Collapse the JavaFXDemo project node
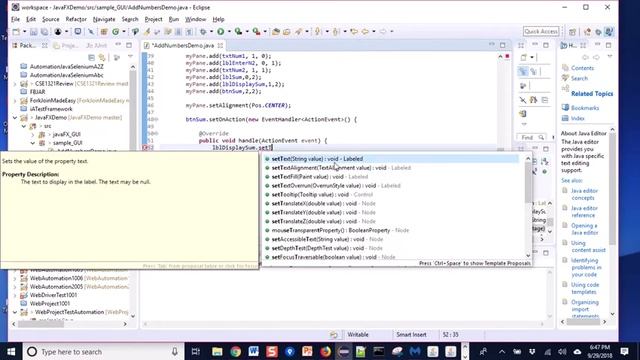The height and width of the screenshot is (360, 640). coord(15,118)
